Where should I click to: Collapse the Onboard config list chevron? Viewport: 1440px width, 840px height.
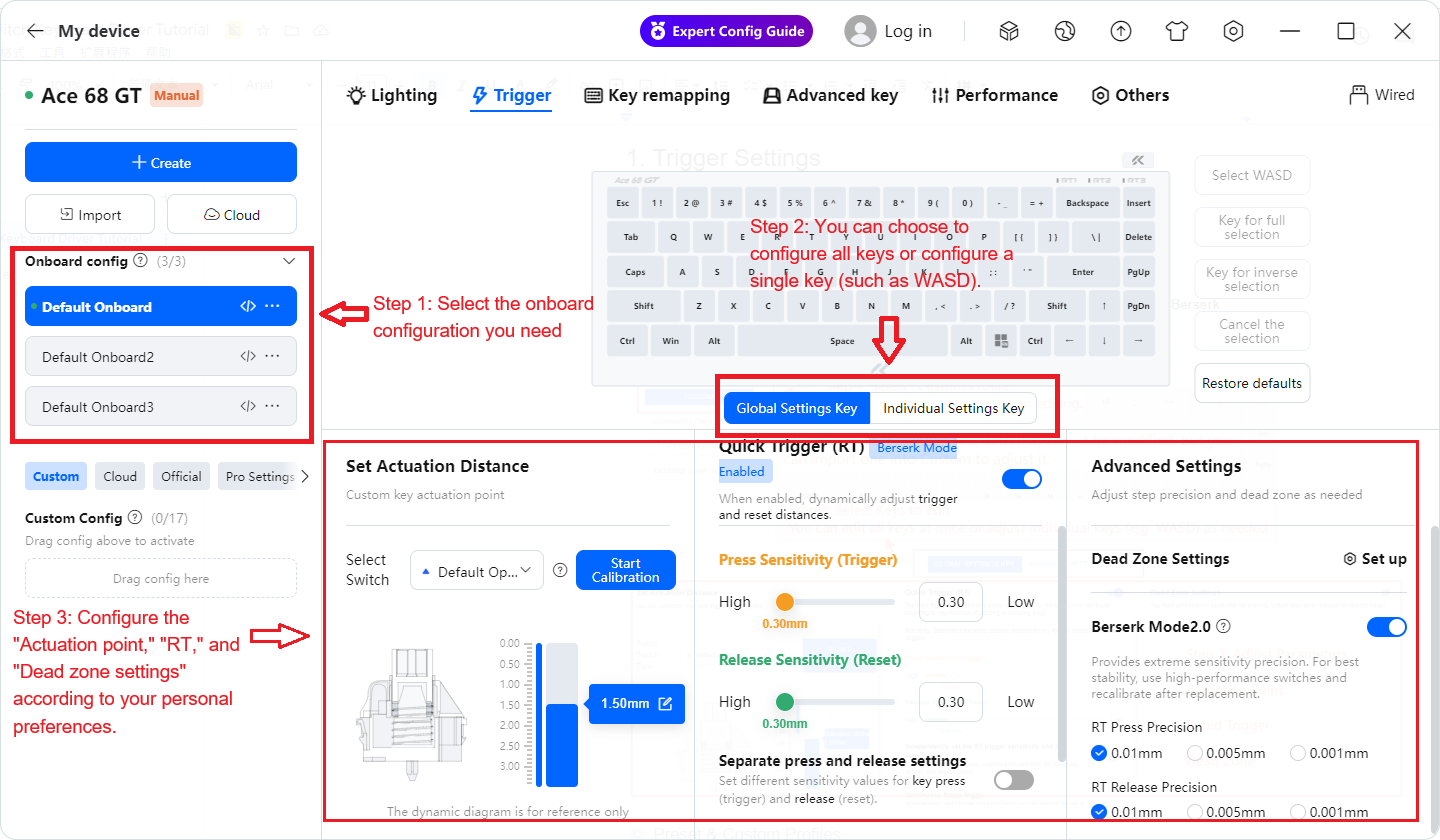point(289,261)
